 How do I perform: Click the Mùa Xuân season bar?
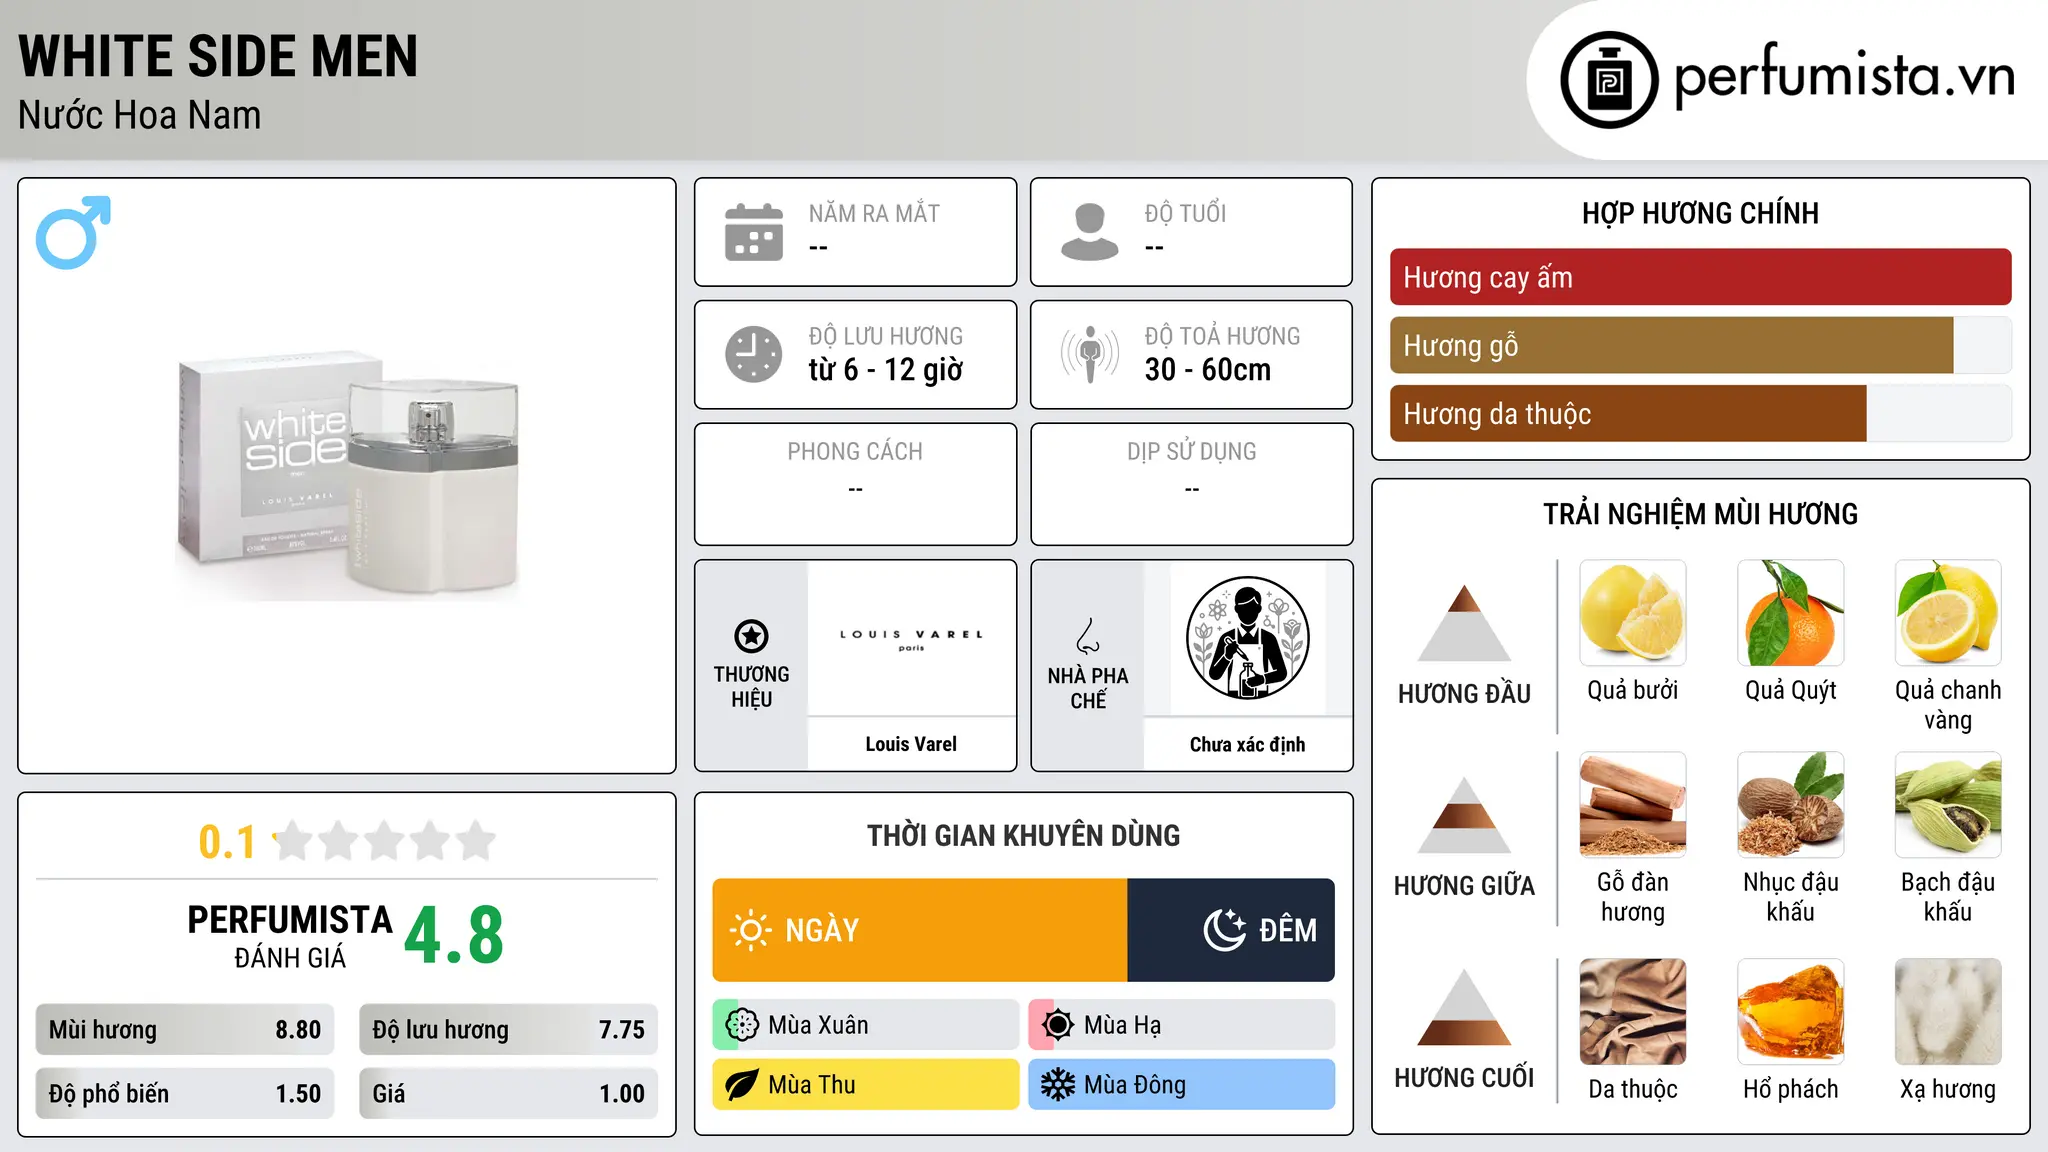pyautogui.click(x=866, y=1025)
